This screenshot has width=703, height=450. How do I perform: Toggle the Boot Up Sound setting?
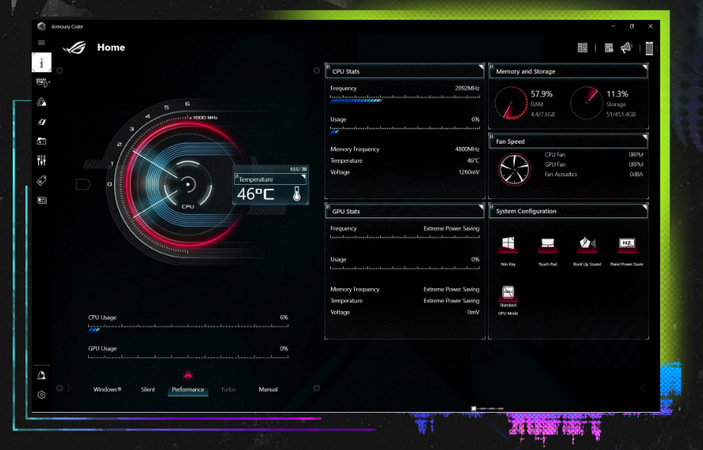[x=587, y=245]
